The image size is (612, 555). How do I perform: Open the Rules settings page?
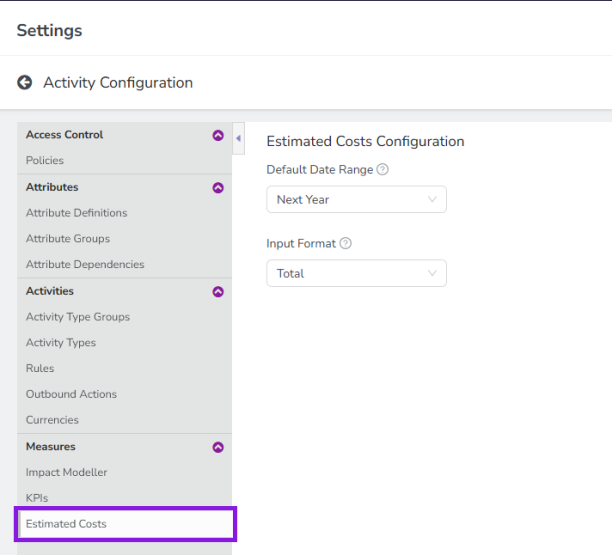[40, 369]
